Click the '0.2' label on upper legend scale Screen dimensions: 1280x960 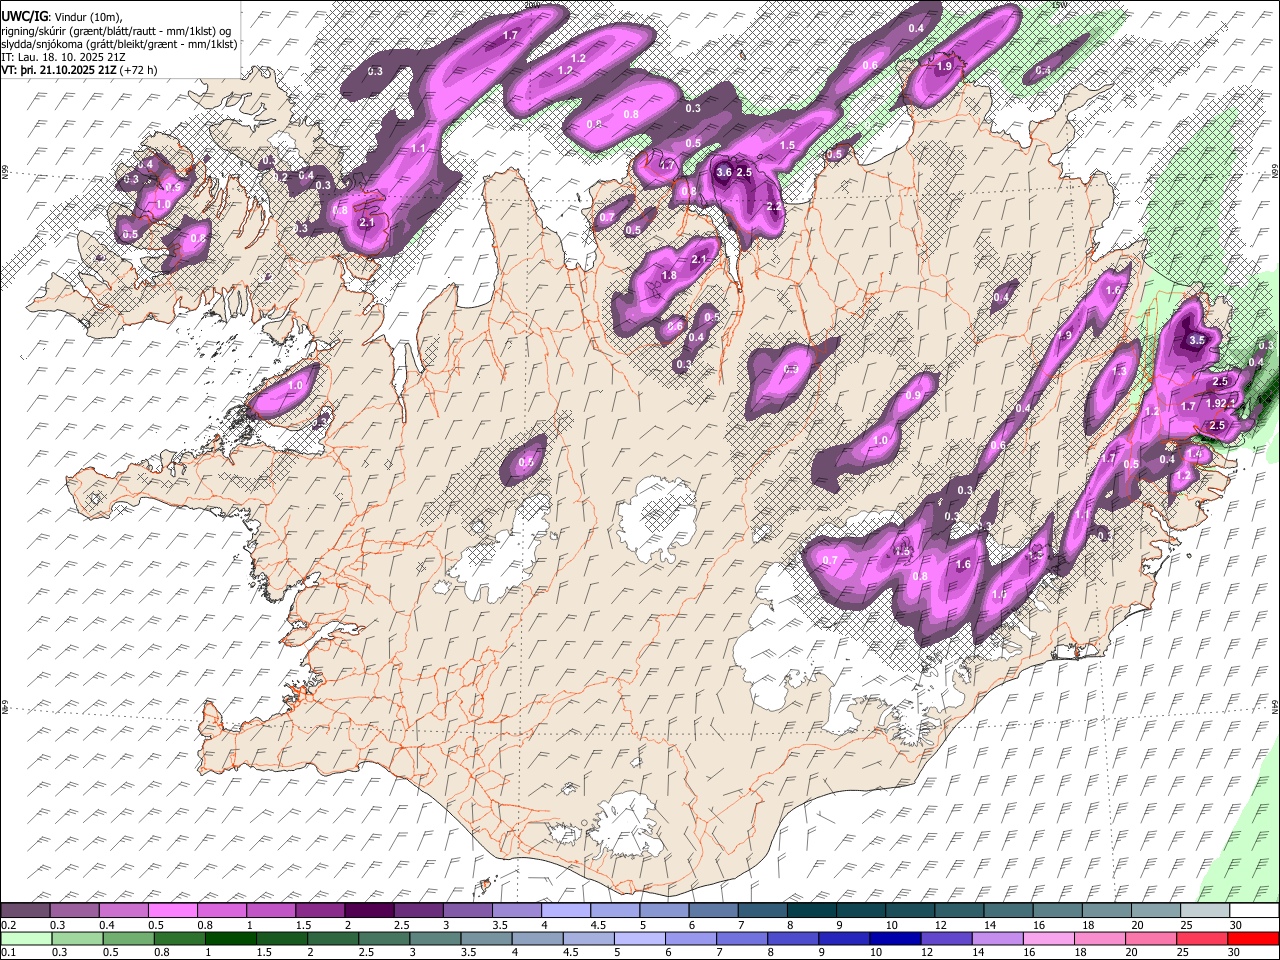click(x=9, y=924)
